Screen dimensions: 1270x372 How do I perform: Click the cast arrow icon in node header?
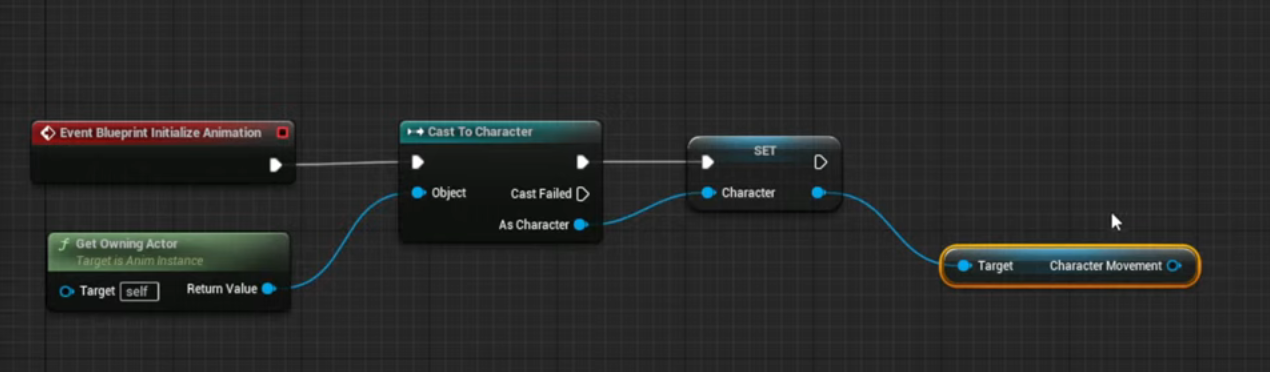415,132
